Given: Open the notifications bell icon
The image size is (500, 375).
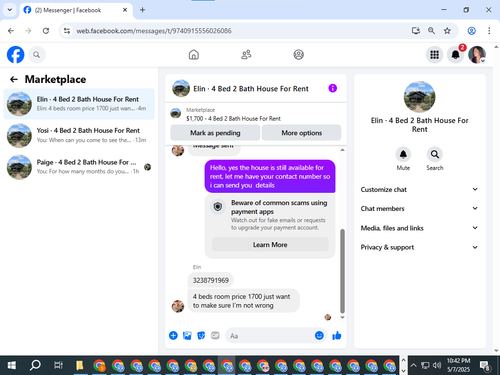Looking at the screenshot, I should pos(456,55).
